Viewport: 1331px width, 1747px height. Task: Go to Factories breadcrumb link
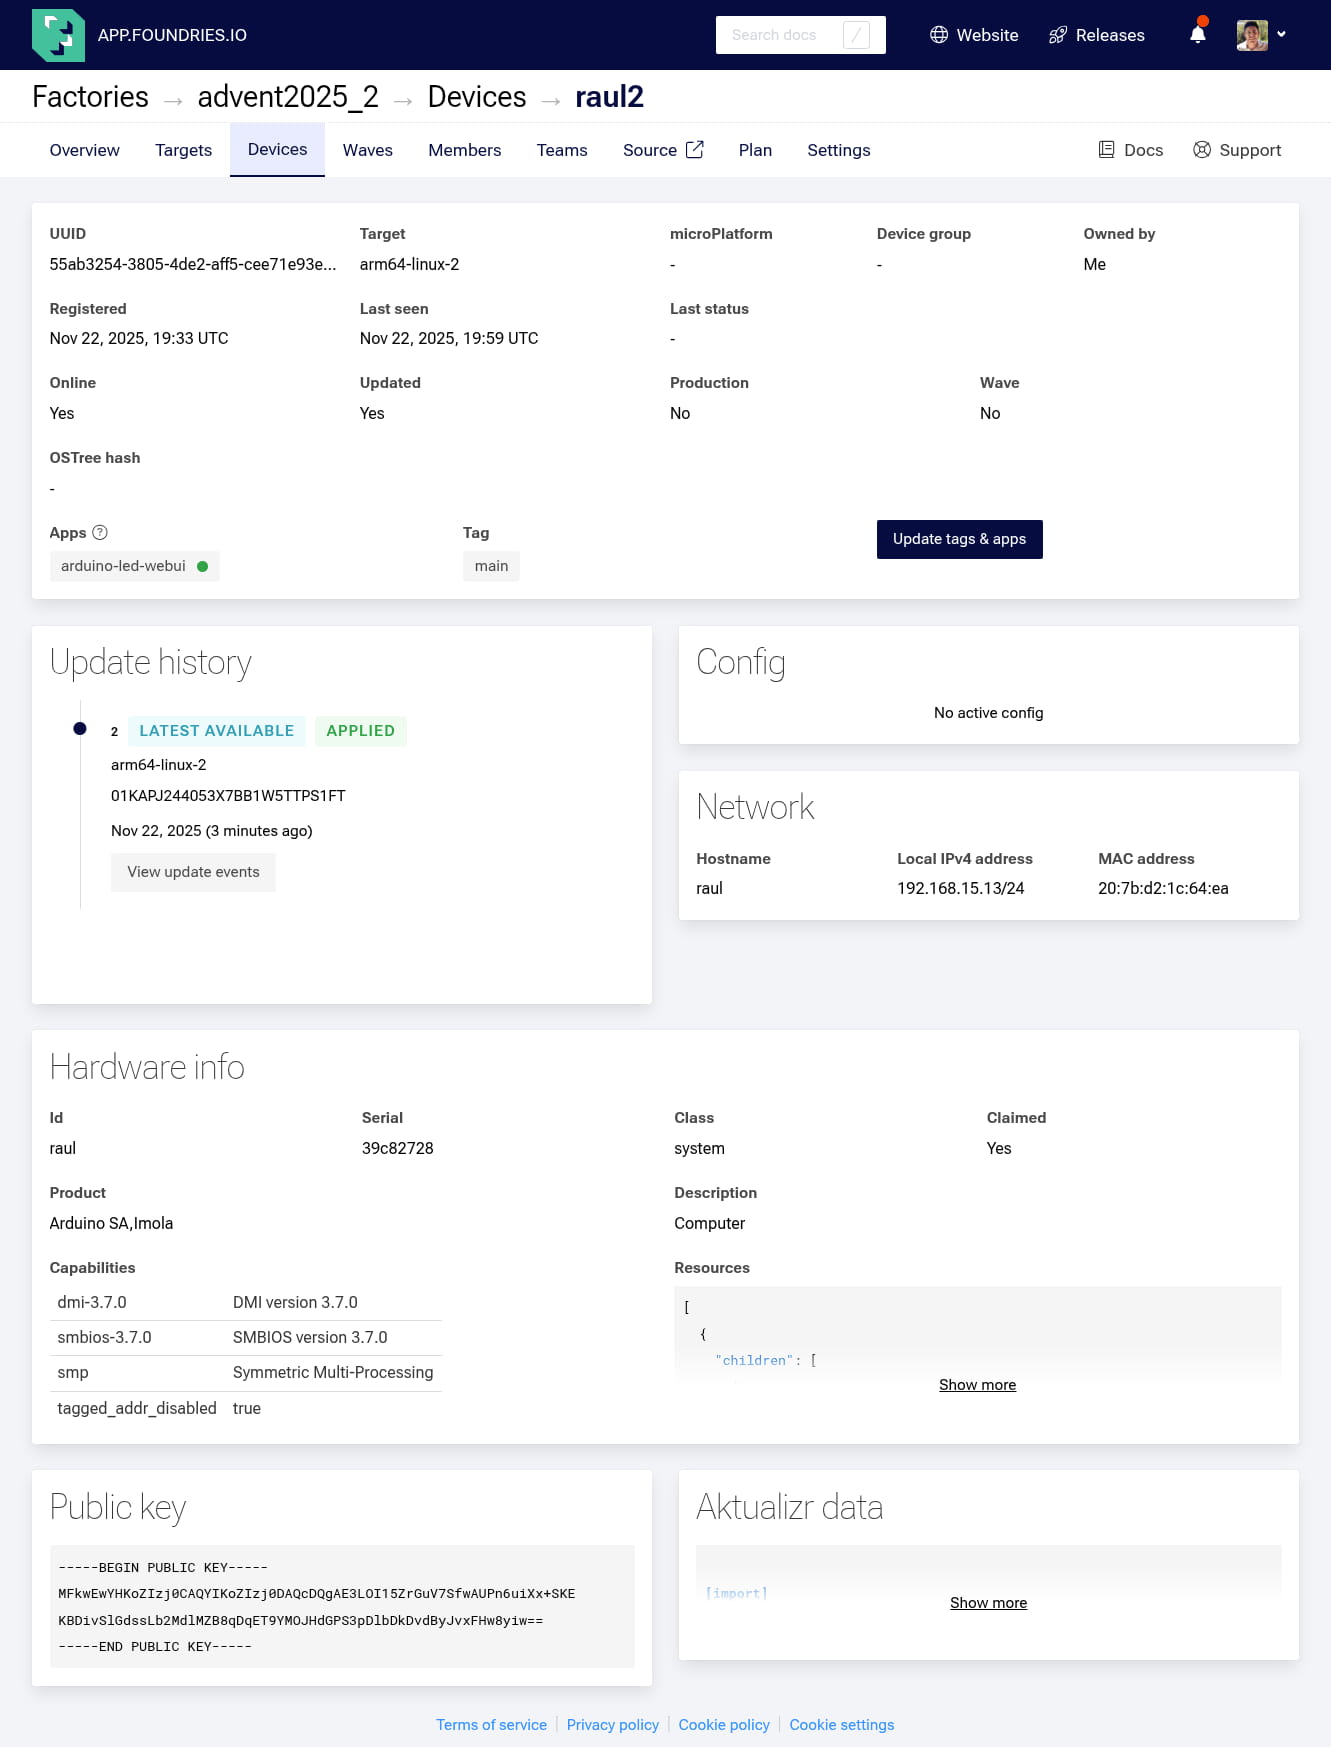(x=90, y=97)
